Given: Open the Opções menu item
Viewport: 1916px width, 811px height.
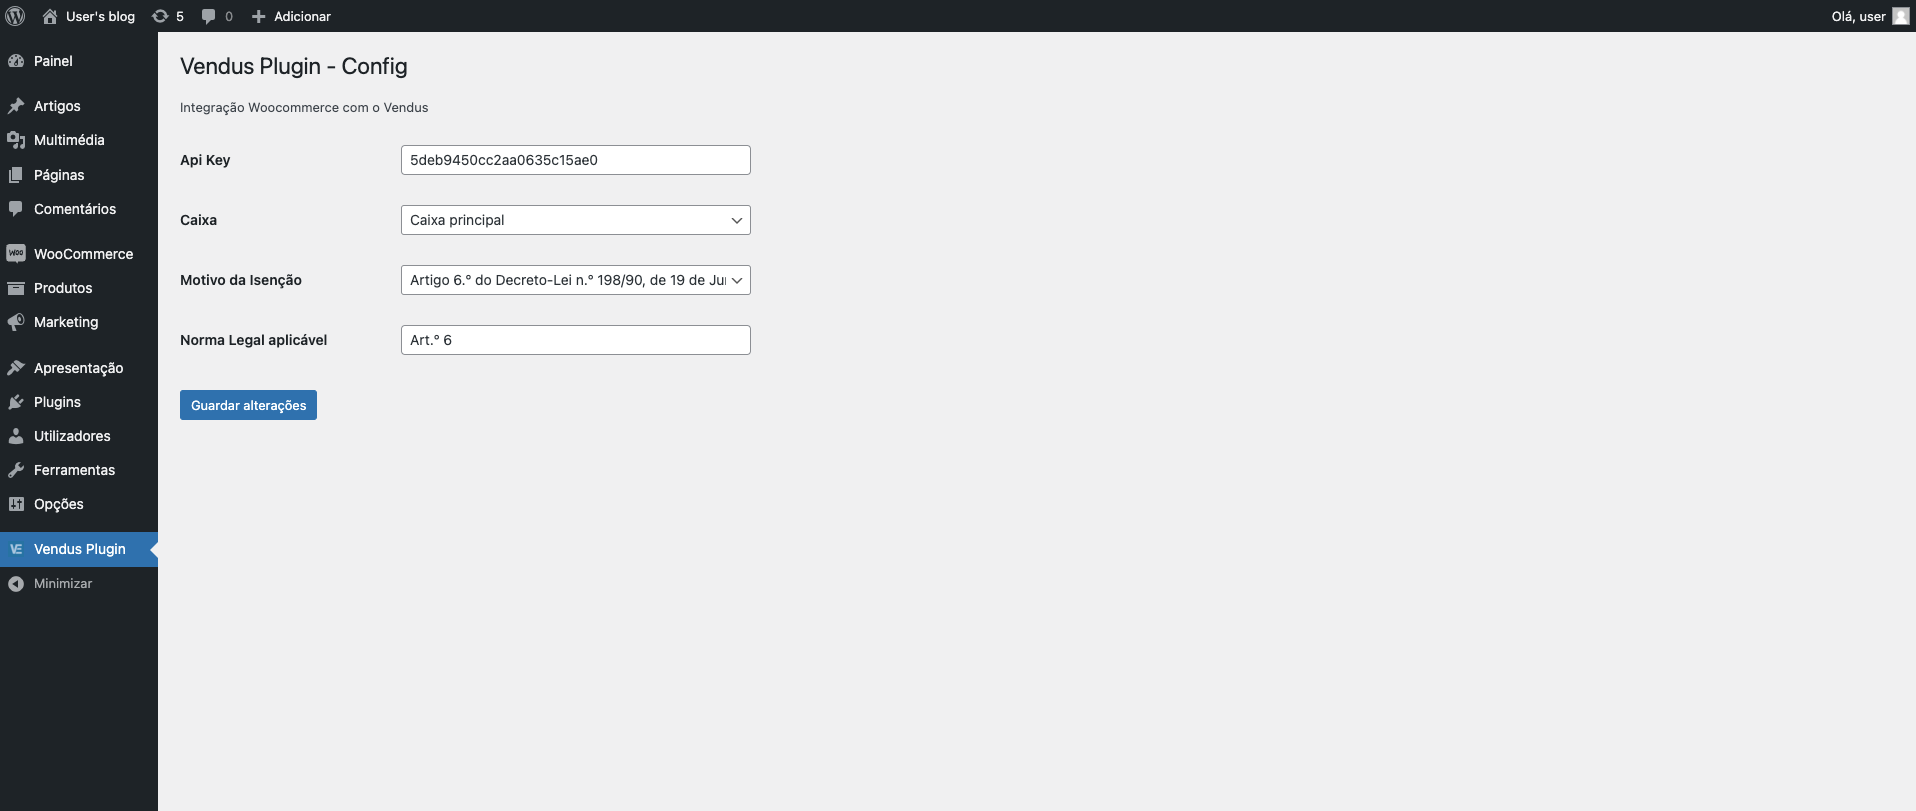Looking at the screenshot, I should [79, 504].
